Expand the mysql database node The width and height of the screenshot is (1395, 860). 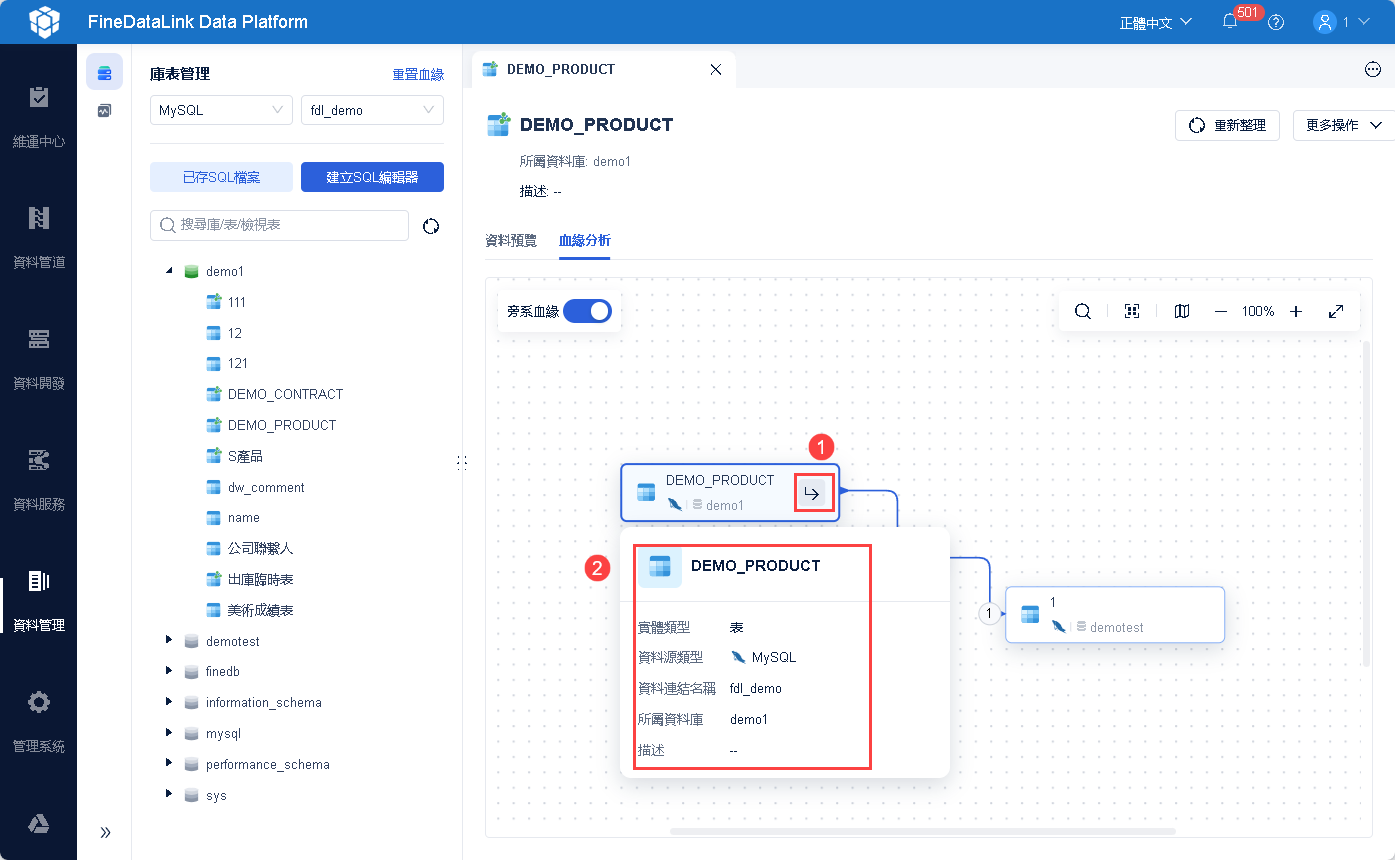(x=169, y=733)
